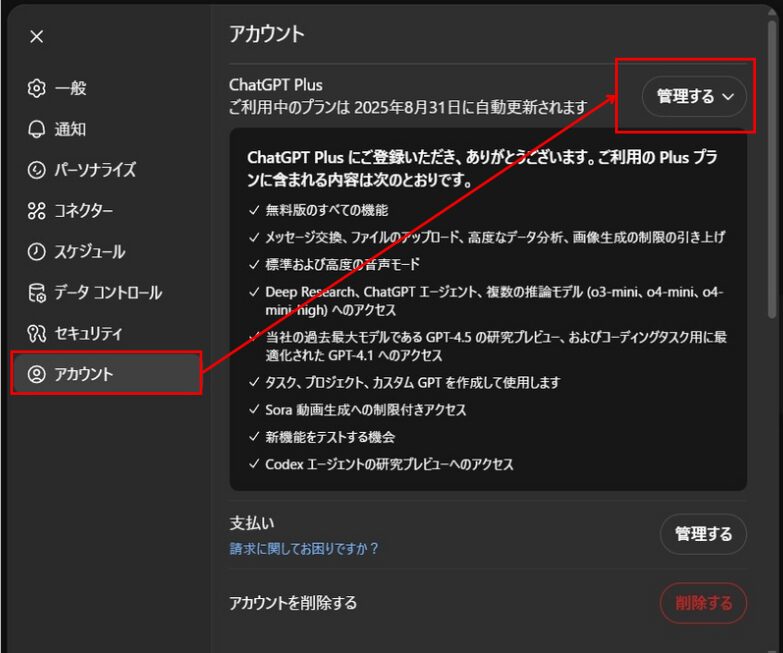Click the パーソナライズ sidebar icon

pyautogui.click(x=36, y=170)
